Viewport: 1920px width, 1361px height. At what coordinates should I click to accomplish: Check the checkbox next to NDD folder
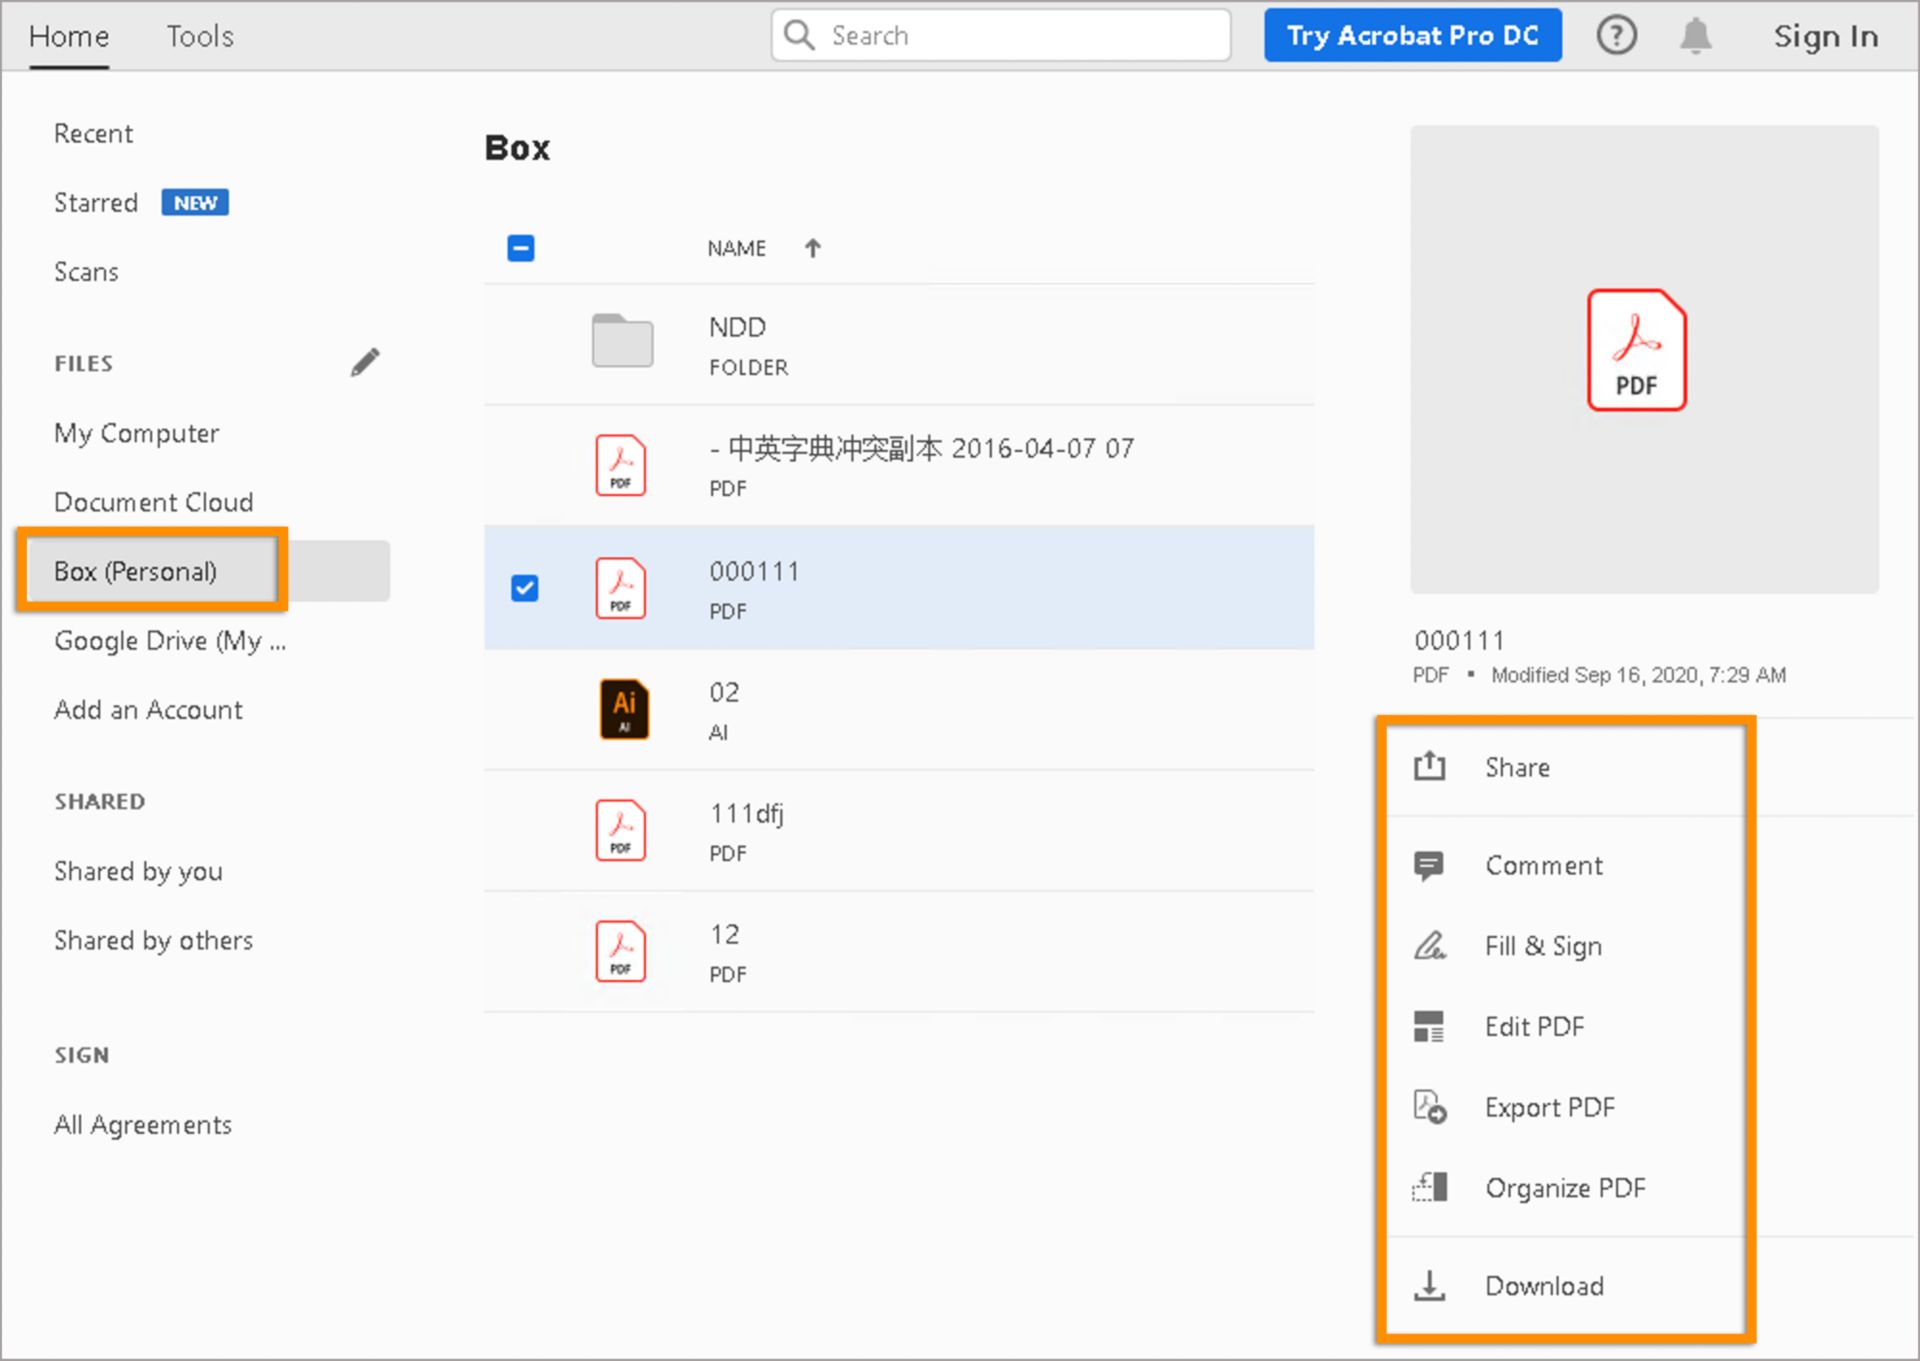[x=524, y=341]
